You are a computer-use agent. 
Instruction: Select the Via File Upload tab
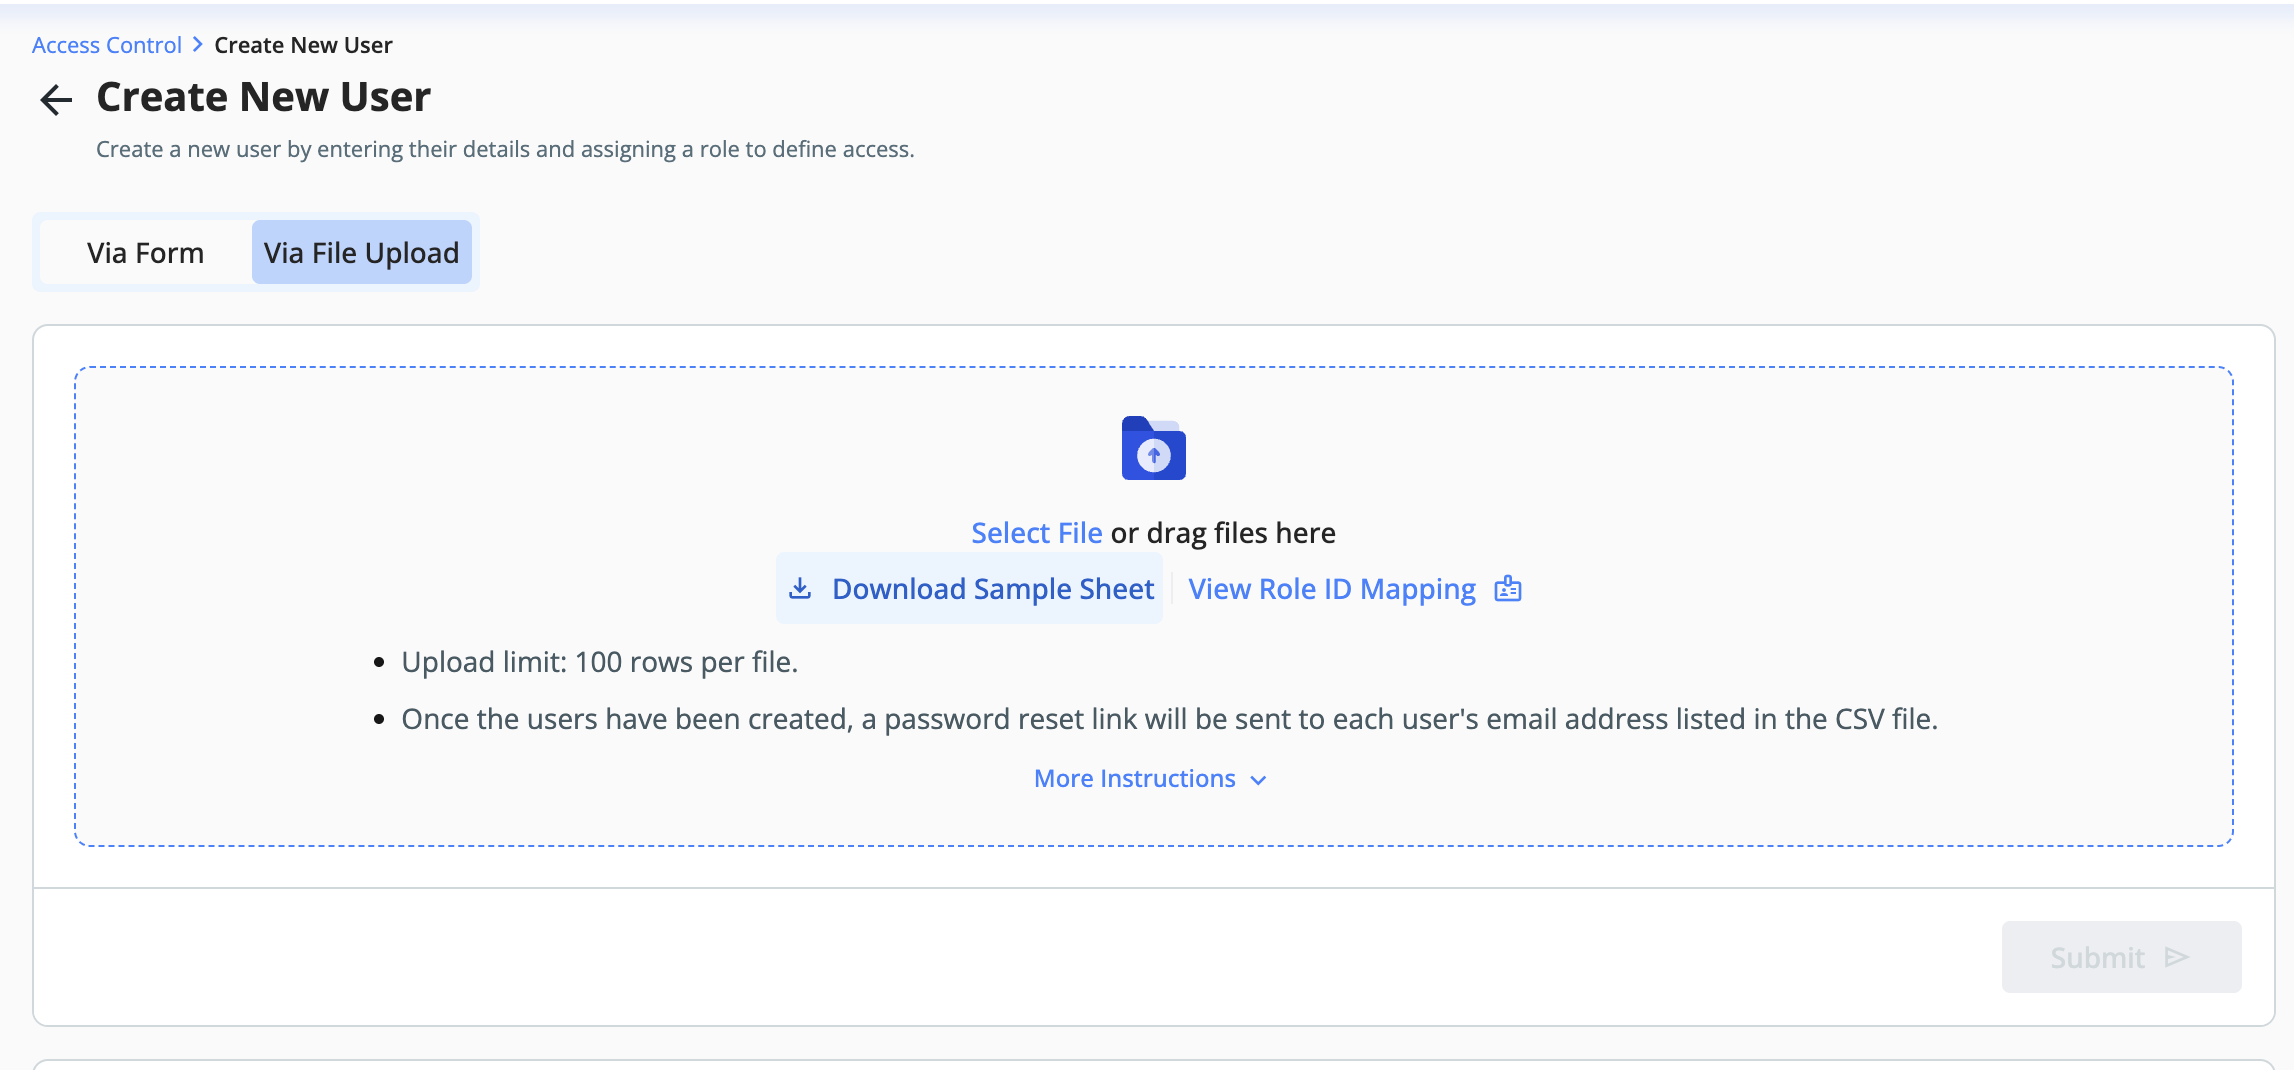click(361, 252)
